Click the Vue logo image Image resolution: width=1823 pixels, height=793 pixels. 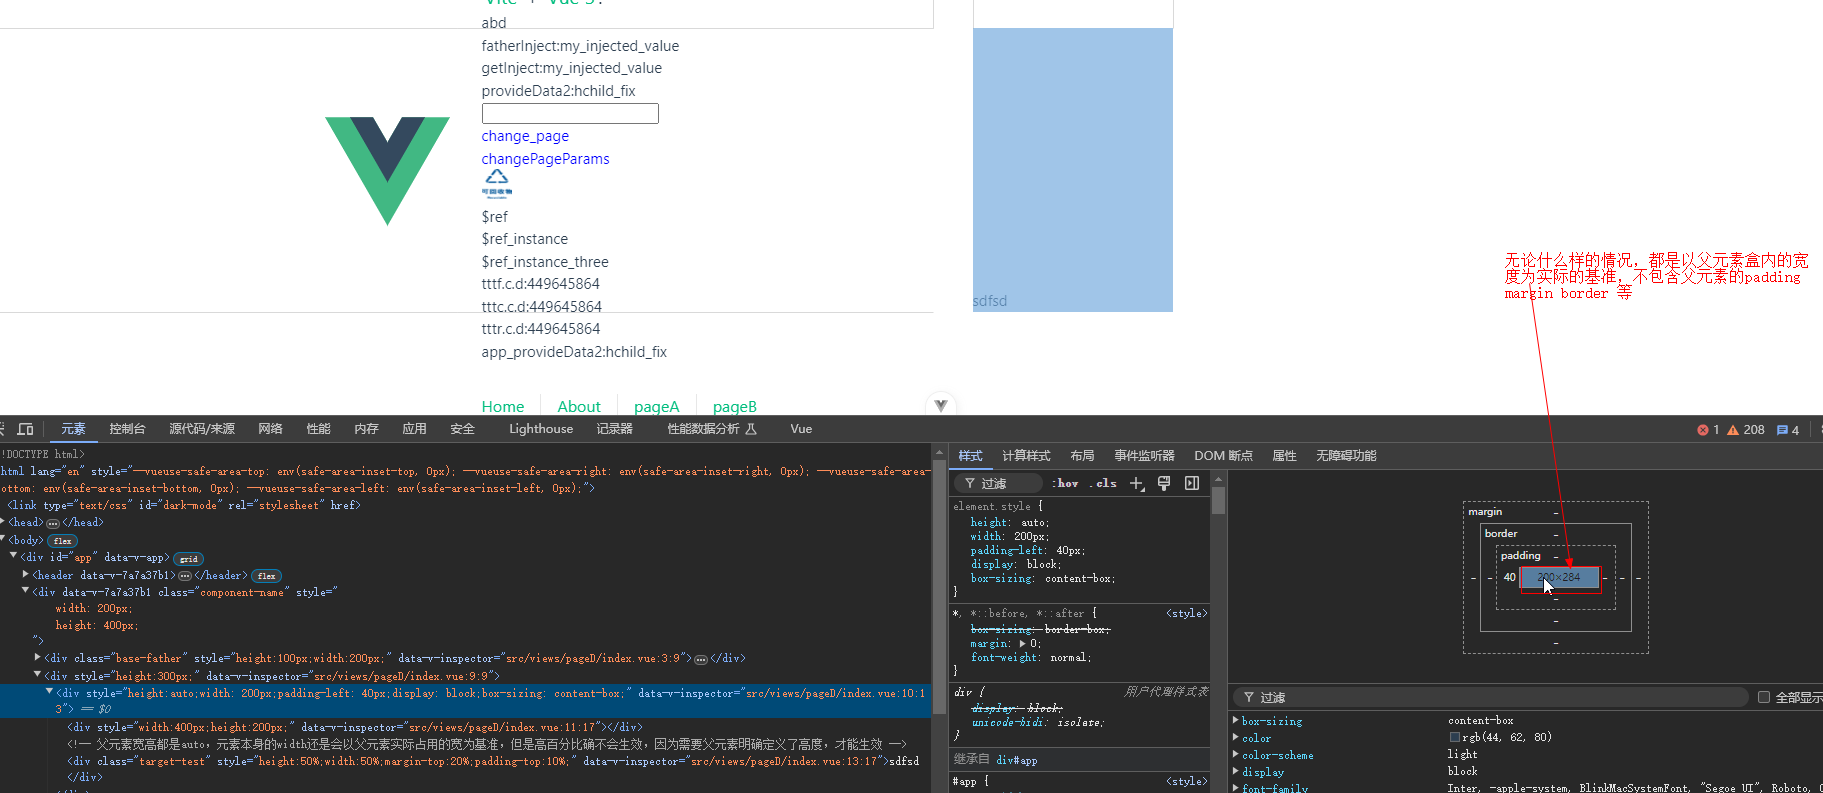pos(387,170)
